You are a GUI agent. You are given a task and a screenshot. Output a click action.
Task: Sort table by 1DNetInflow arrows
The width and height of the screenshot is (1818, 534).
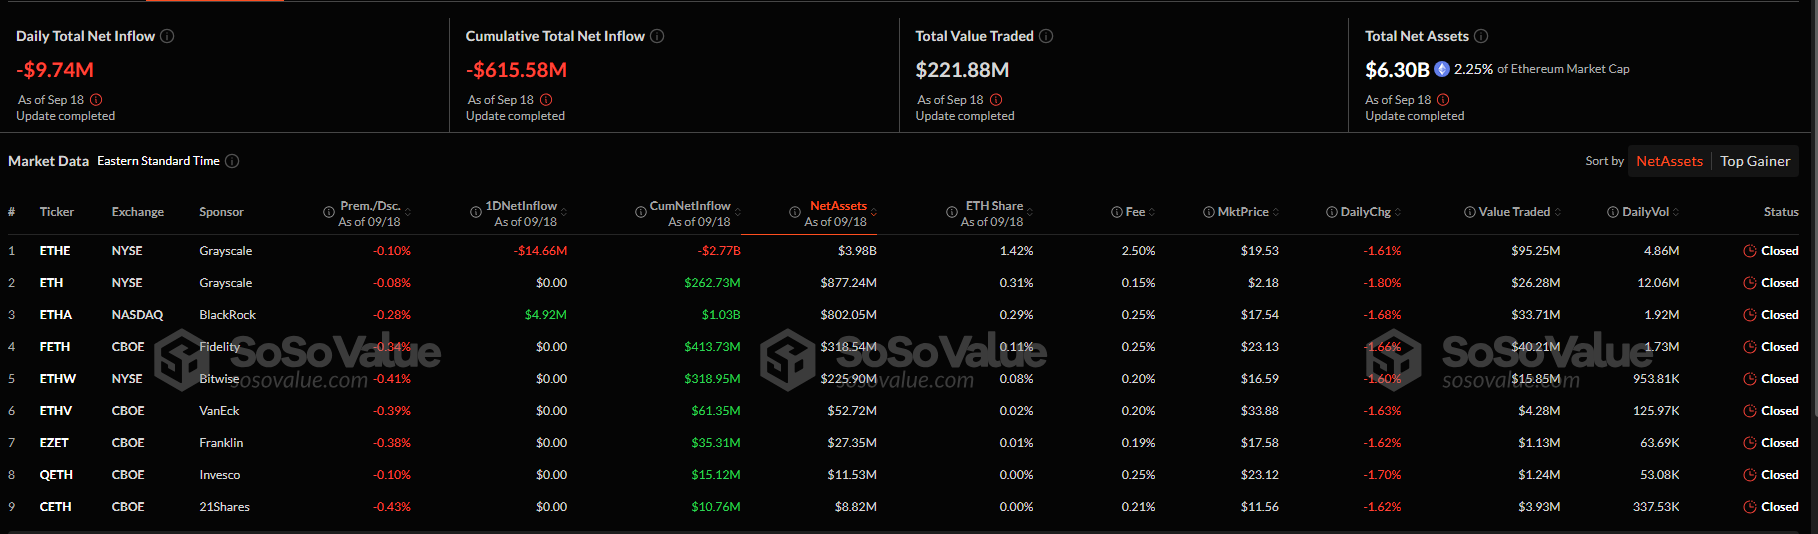(564, 212)
